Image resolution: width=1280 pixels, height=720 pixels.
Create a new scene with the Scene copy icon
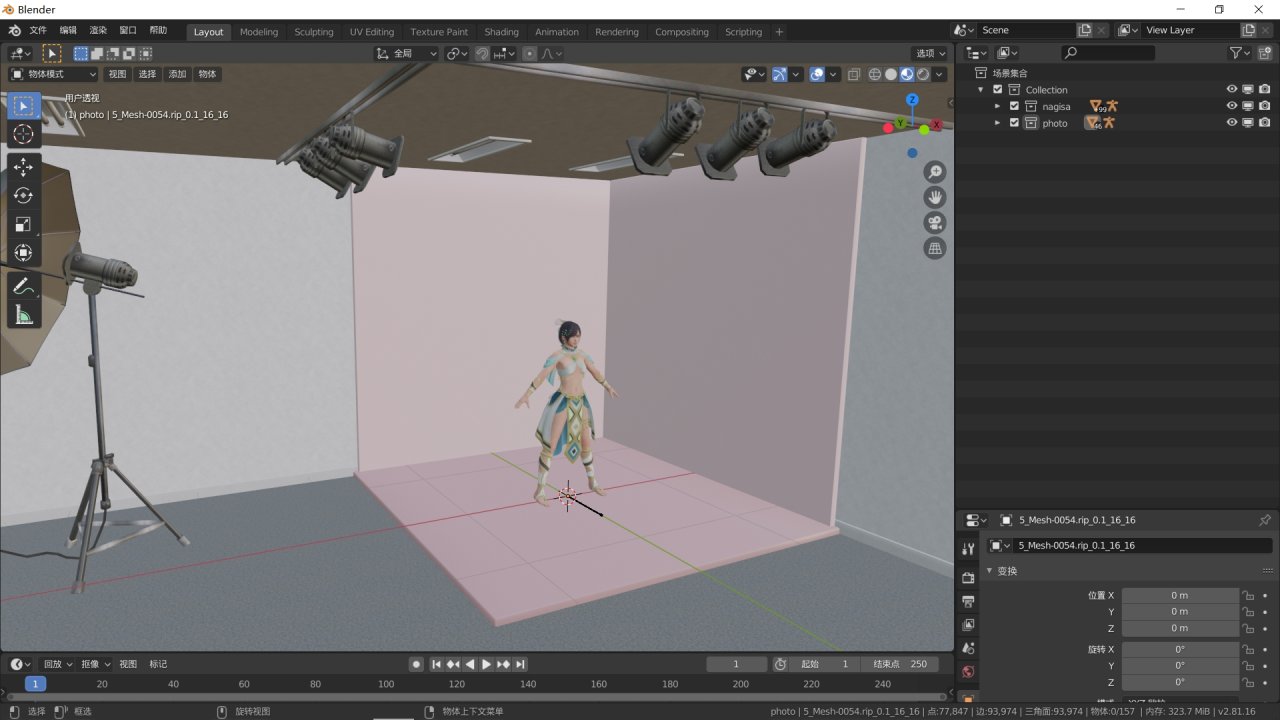(1085, 31)
